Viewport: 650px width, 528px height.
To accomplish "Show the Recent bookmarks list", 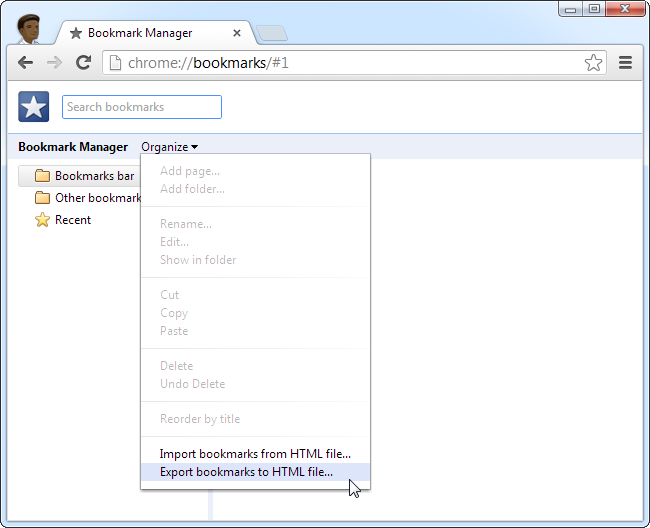I will (63, 220).
